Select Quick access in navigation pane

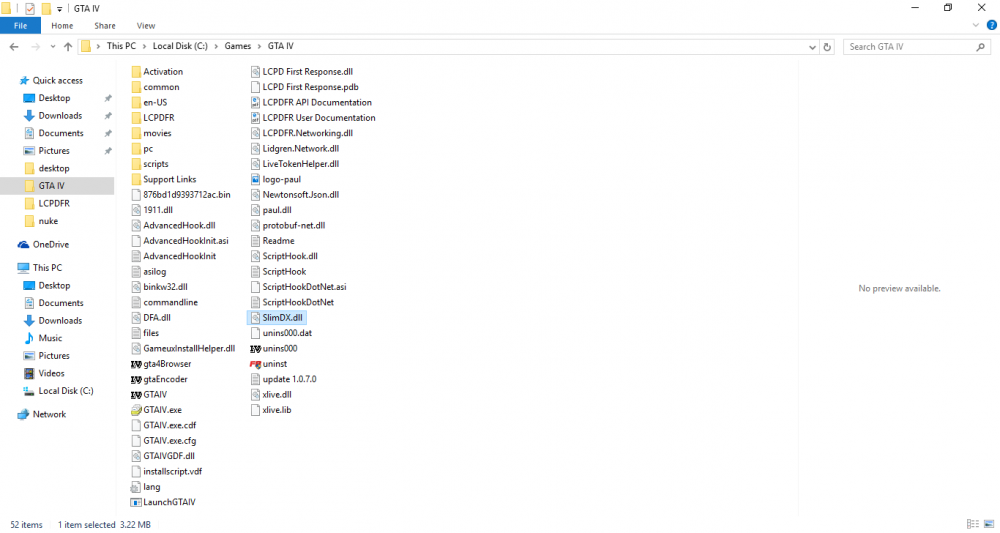[x=57, y=80]
